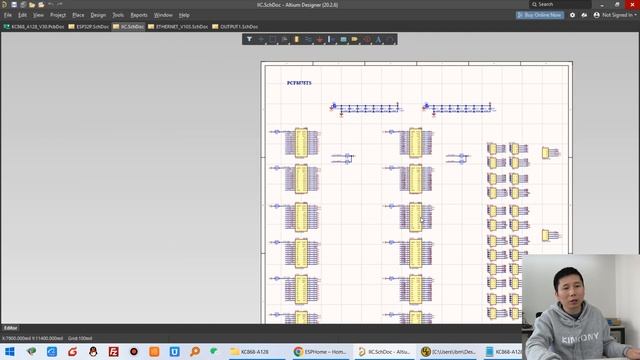Switch to IIC.SchDoc Altium taskbar item
640x360 pixels.
click(384, 351)
